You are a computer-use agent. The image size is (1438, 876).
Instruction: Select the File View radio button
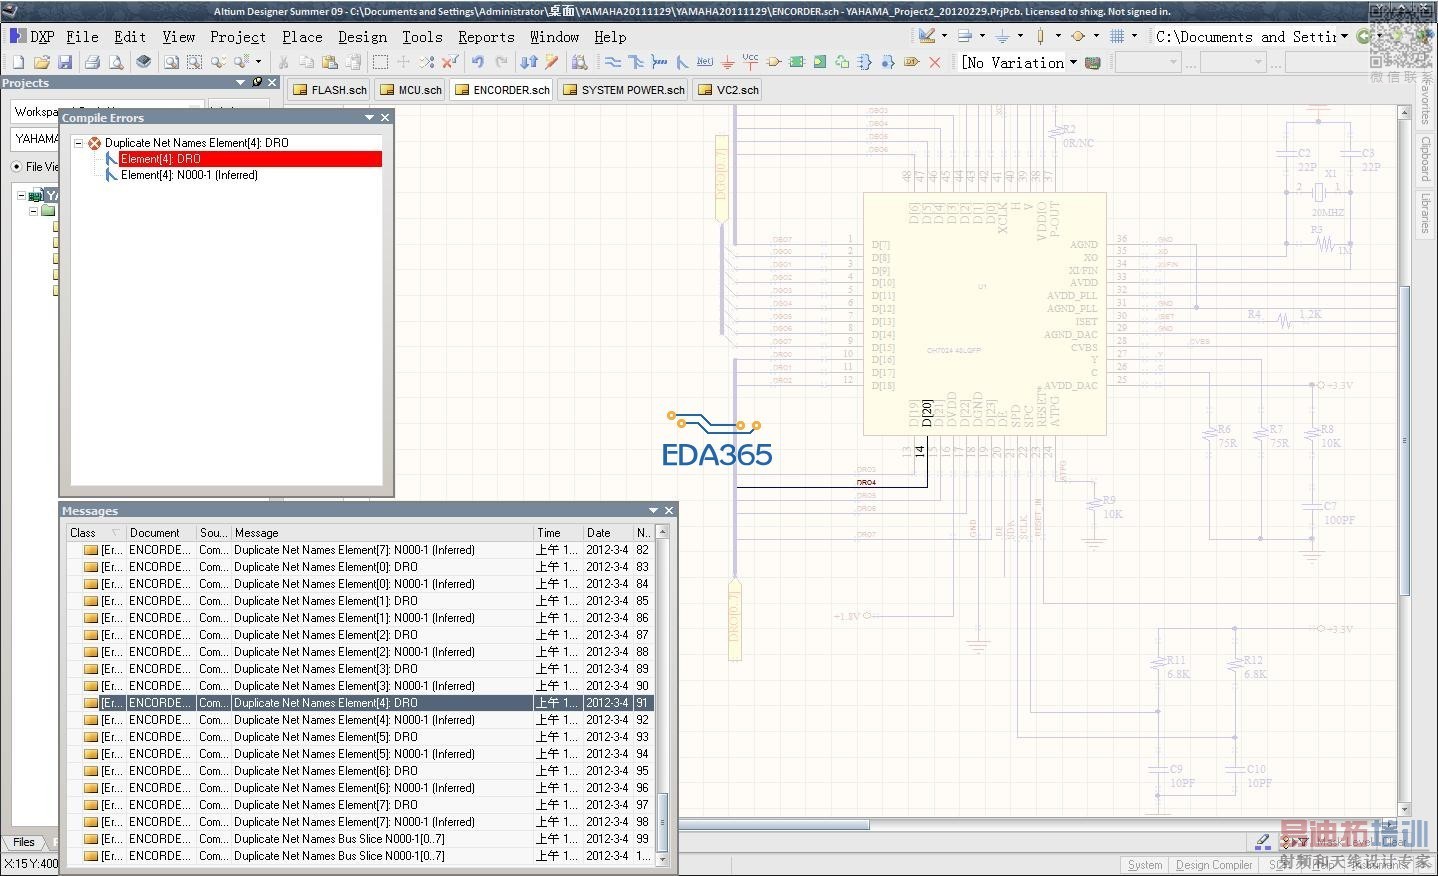click(x=16, y=167)
